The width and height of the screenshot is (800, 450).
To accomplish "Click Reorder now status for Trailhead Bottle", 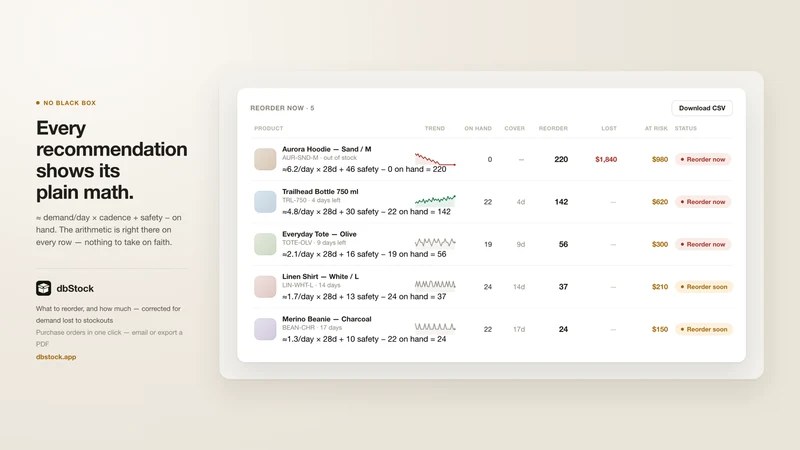I will tap(703, 202).
